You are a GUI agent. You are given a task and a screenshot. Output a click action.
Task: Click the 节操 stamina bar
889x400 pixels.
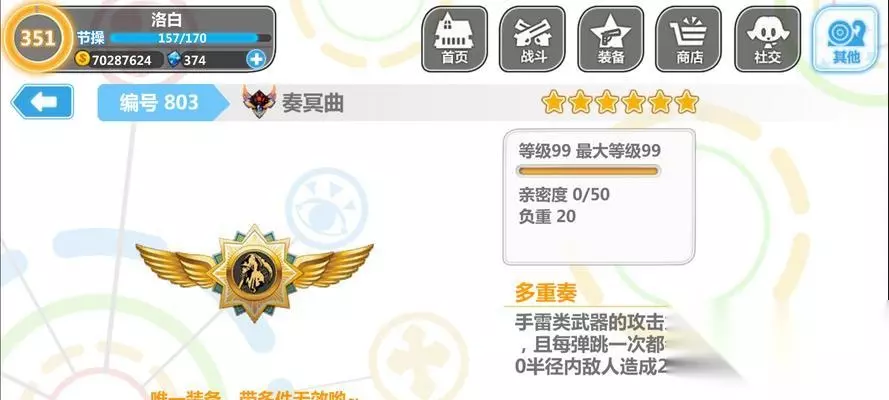[x=190, y=38]
